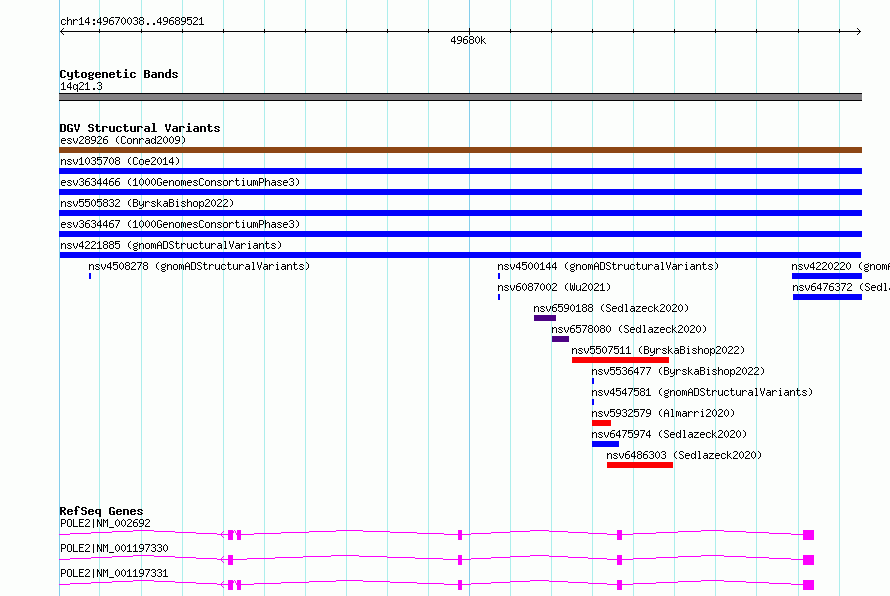Click the nsv4547581 (gnomADStructuralVariants) label
This screenshot has width=890, height=596.
(x=702, y=392)
